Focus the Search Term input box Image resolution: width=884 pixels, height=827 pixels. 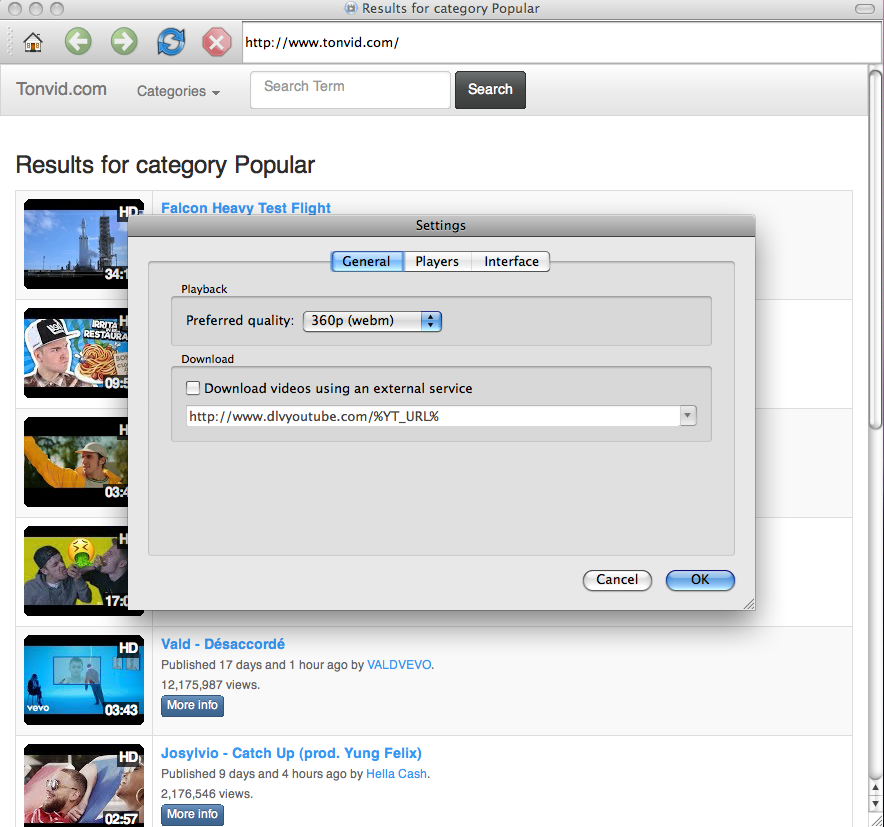pyautogui.click(x=350, y=90)
